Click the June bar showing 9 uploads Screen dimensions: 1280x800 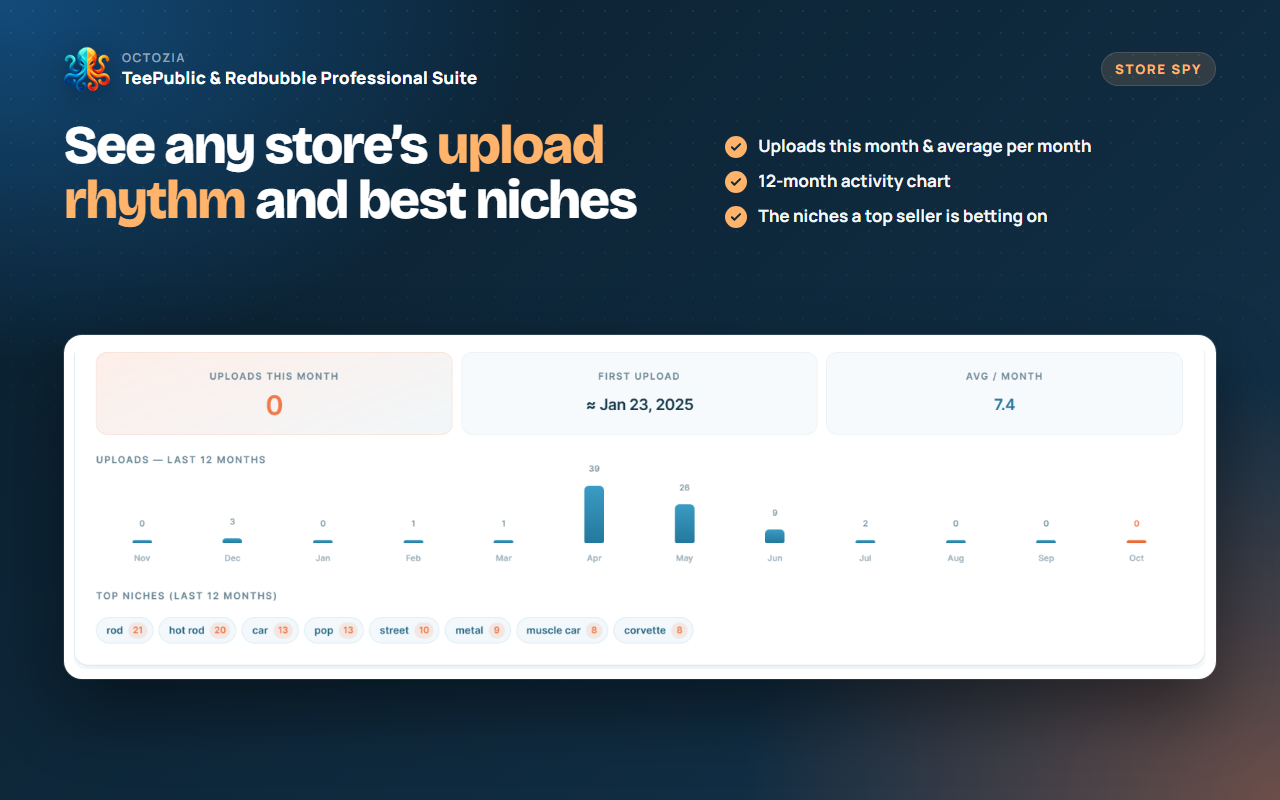[x=775, y=536]
